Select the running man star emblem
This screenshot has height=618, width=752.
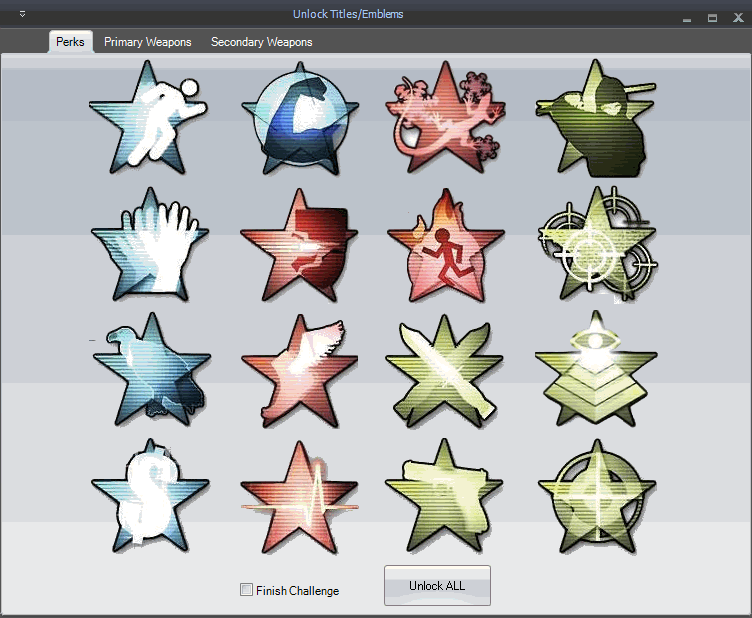click(x=150, y=116)
